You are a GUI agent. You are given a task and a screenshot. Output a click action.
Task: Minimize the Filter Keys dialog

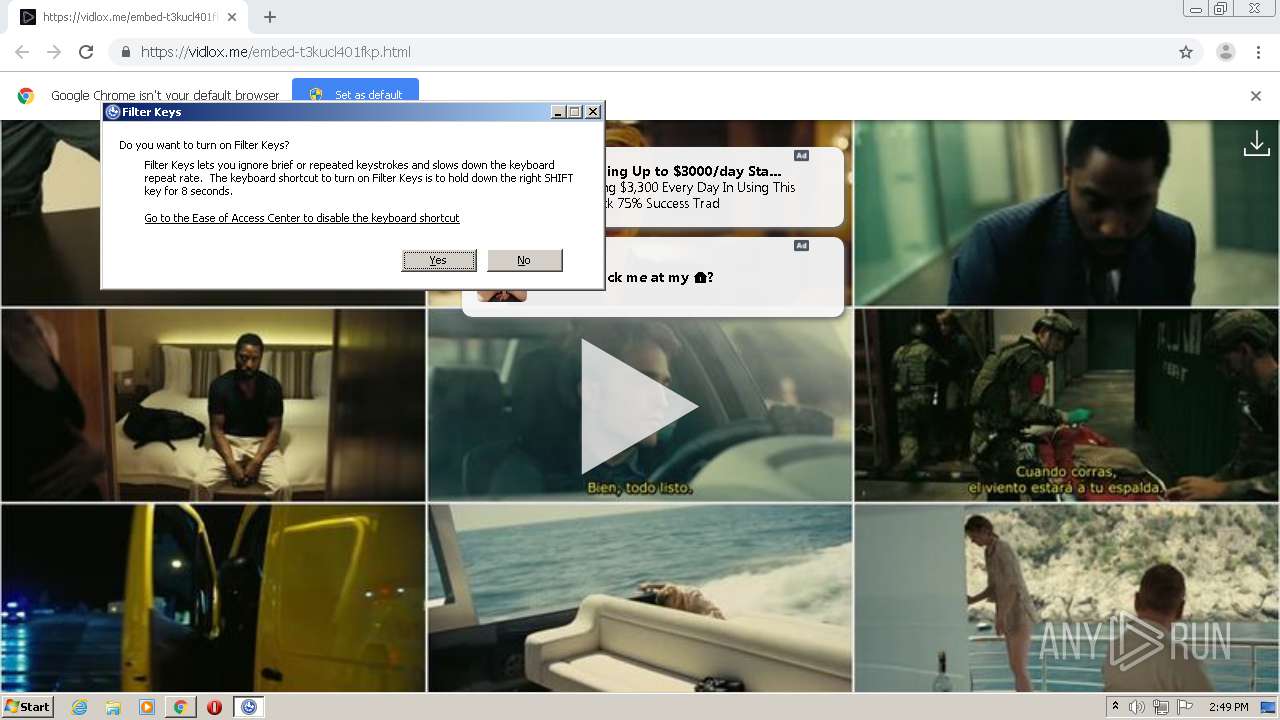559,112
